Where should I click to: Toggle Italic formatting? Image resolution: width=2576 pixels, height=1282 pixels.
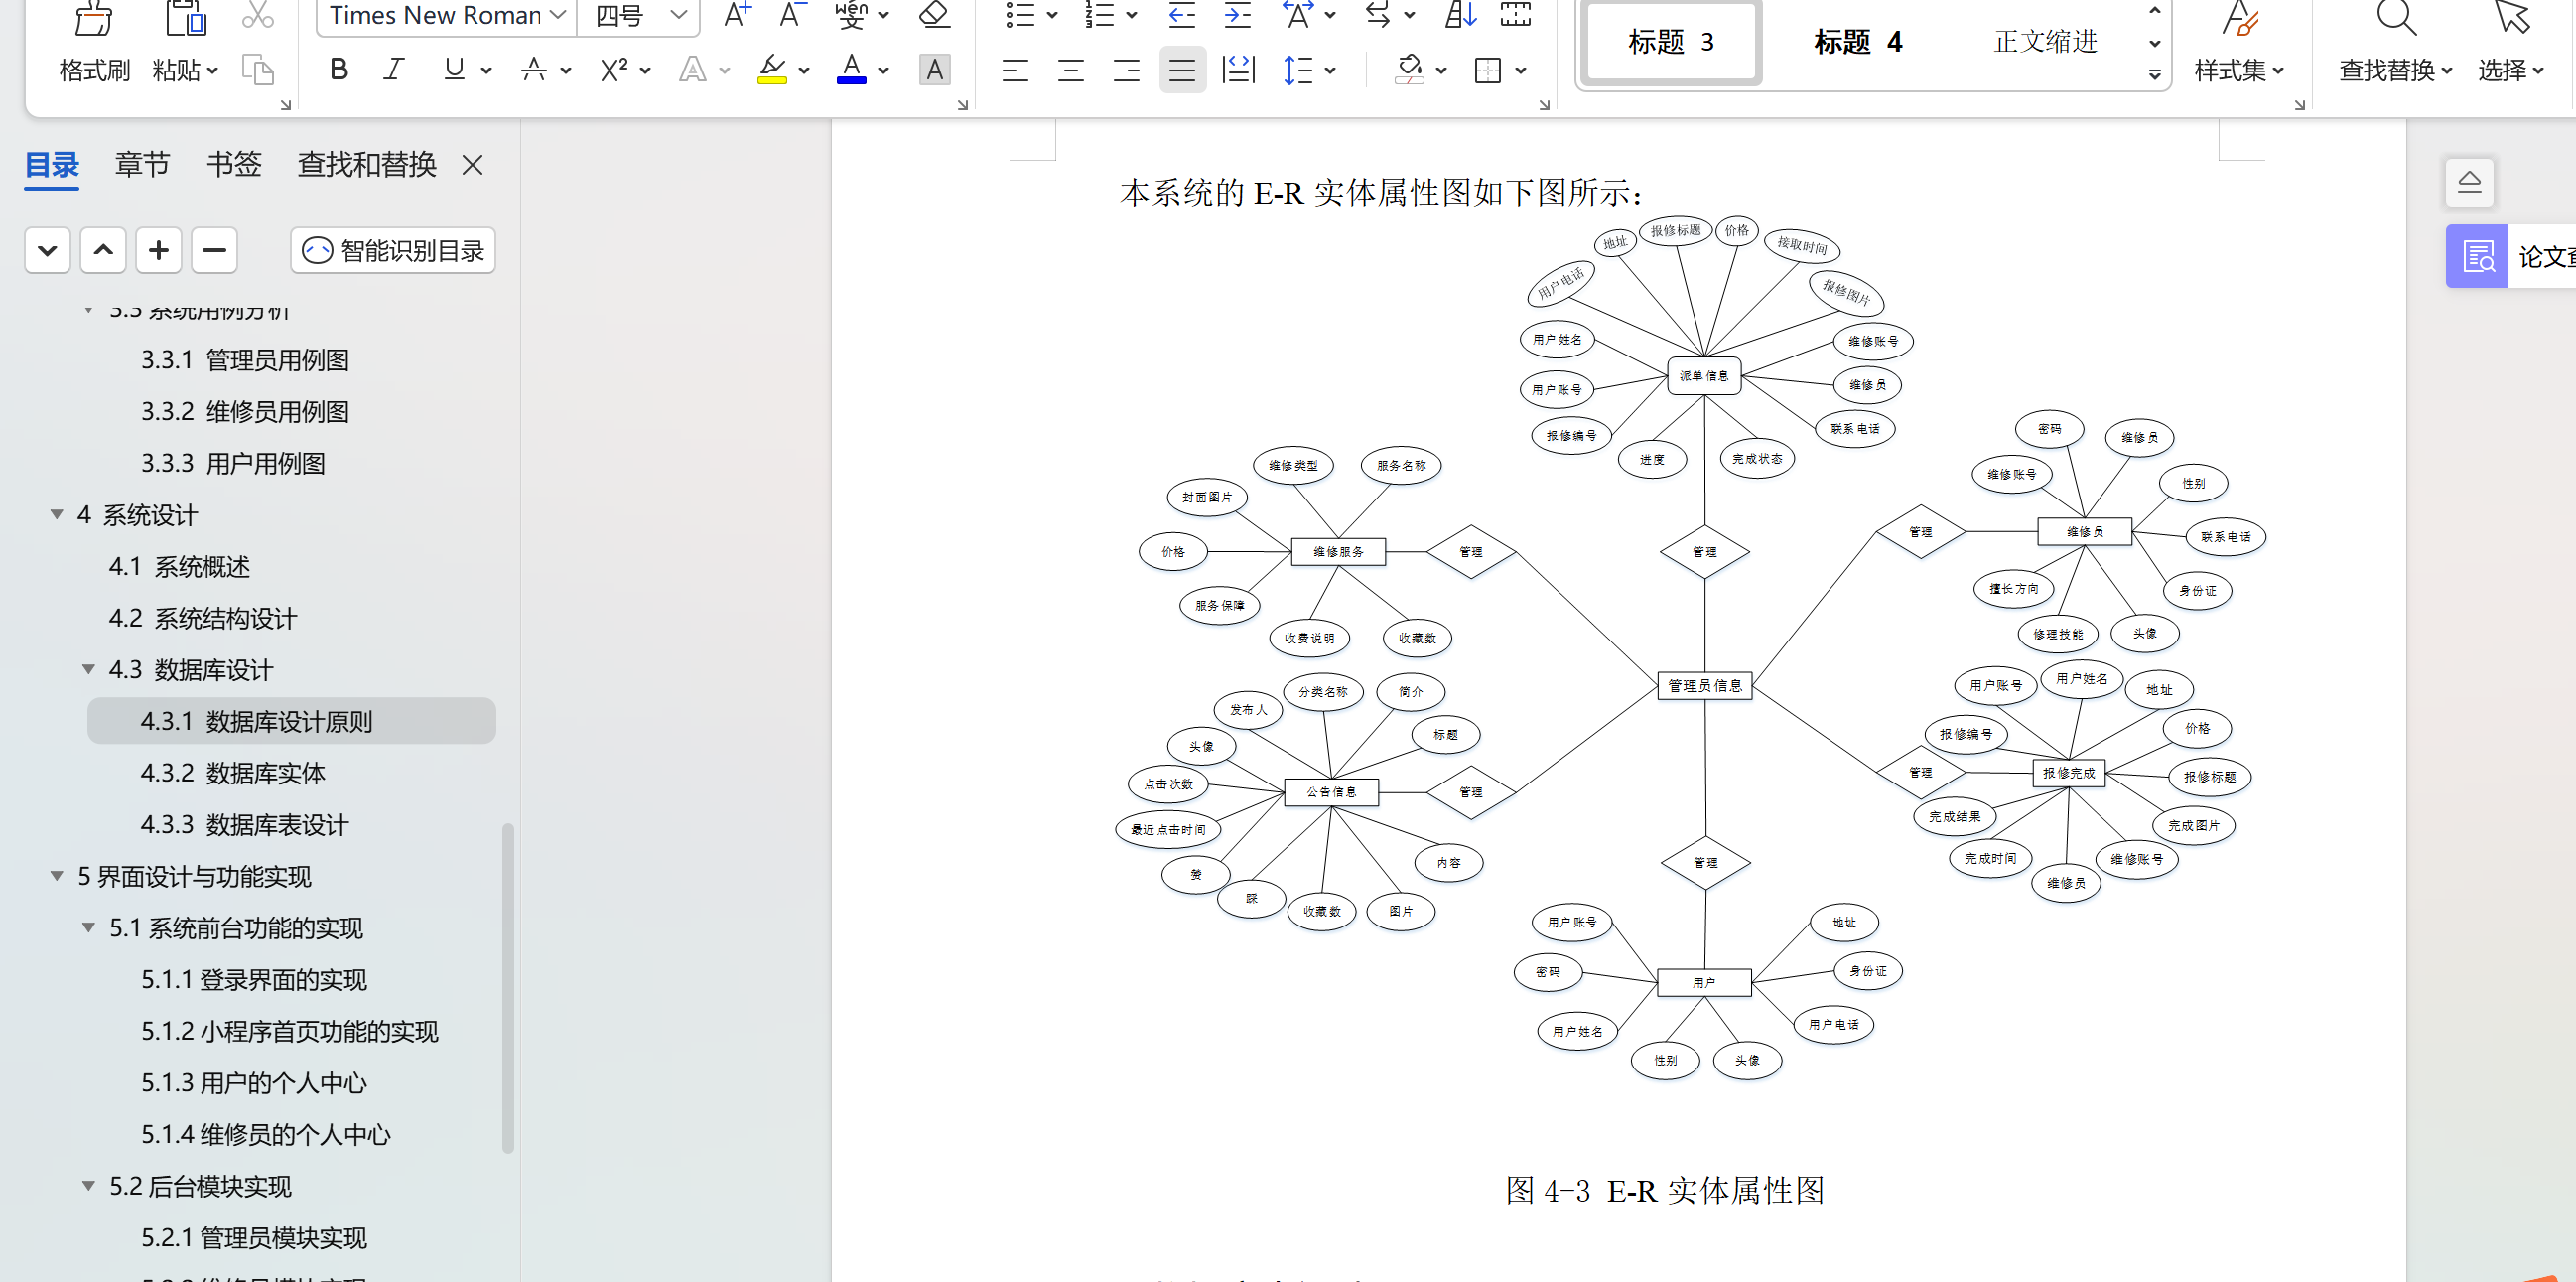click(x=394, y=70)
